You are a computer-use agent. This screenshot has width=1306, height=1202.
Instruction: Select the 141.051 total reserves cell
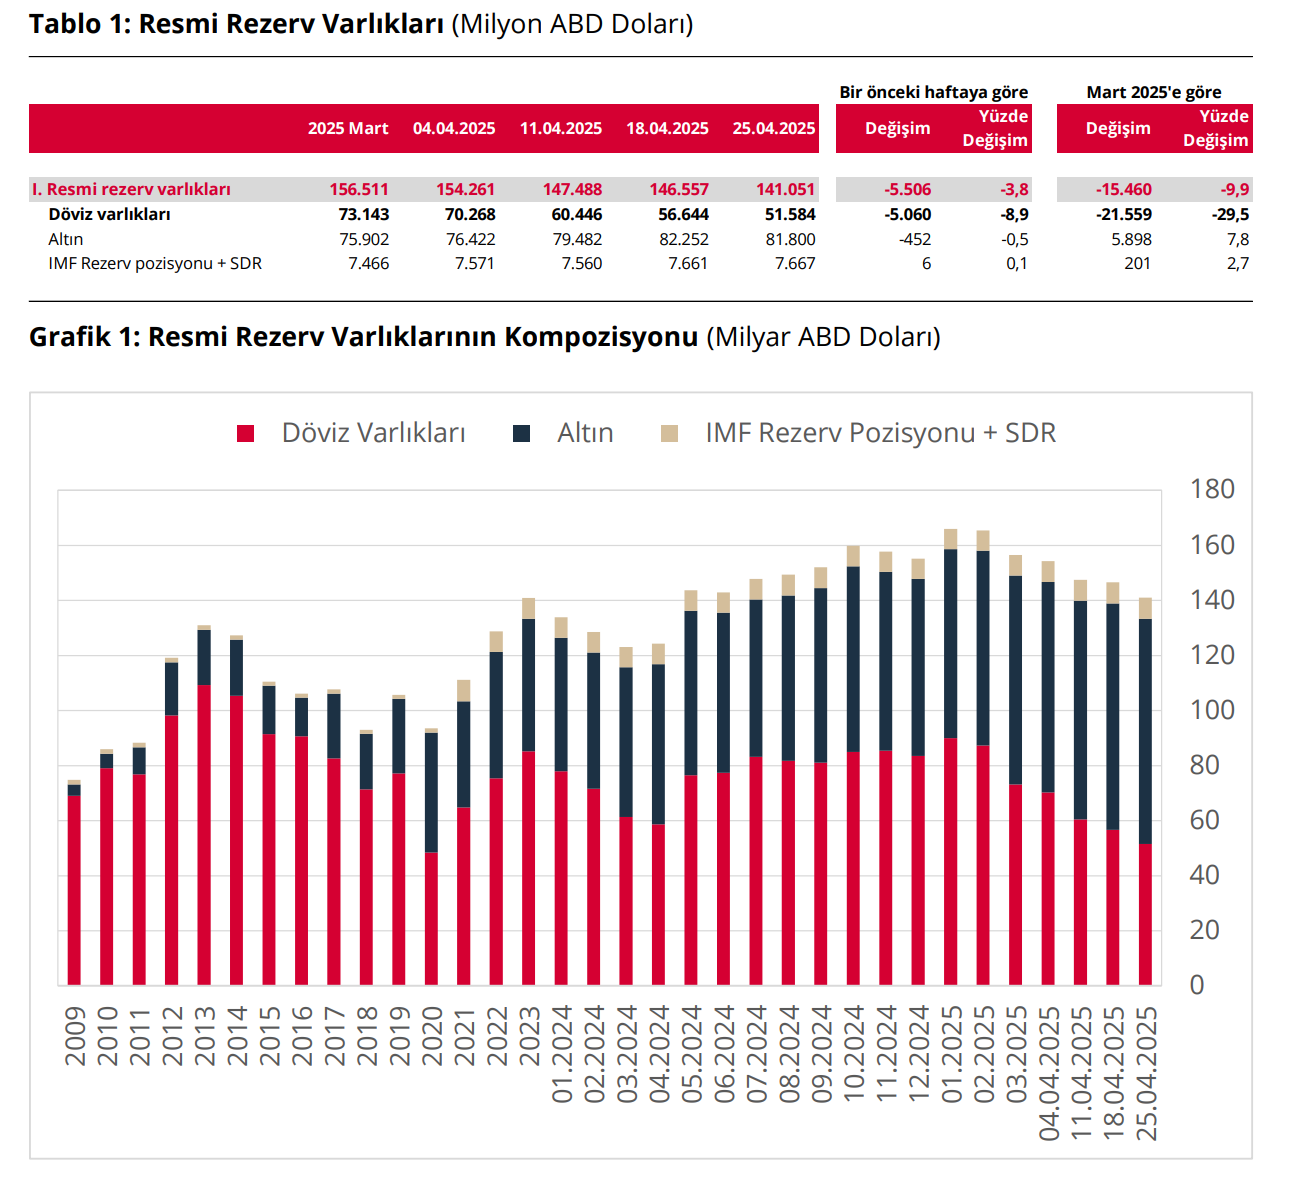(785, 190)
